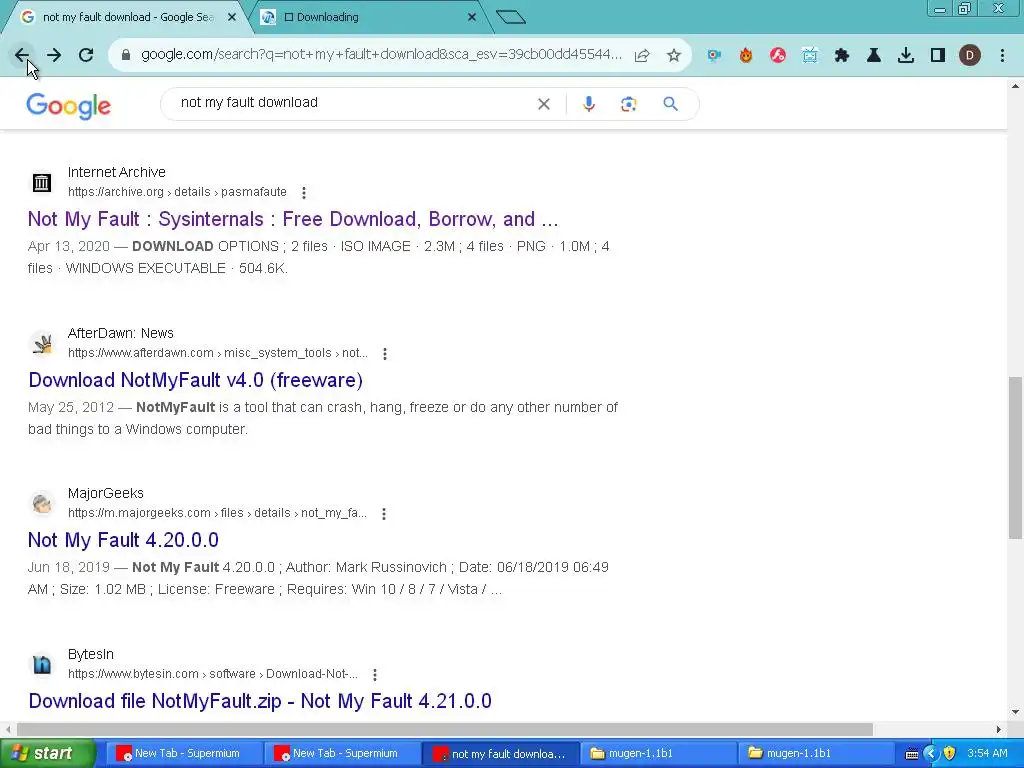Open the red Adobe Acrobat extension icon
This screenshot has width=1024, height=768.
point(778,56)
